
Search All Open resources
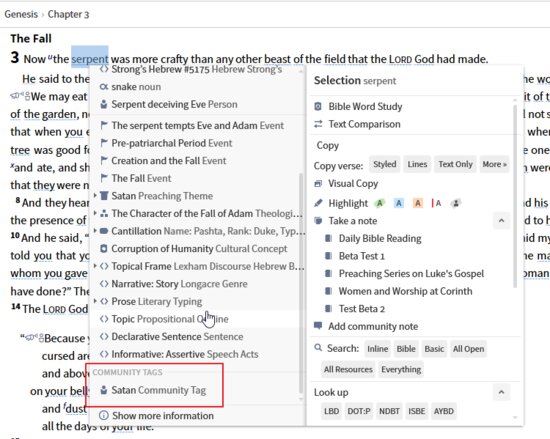468,349
